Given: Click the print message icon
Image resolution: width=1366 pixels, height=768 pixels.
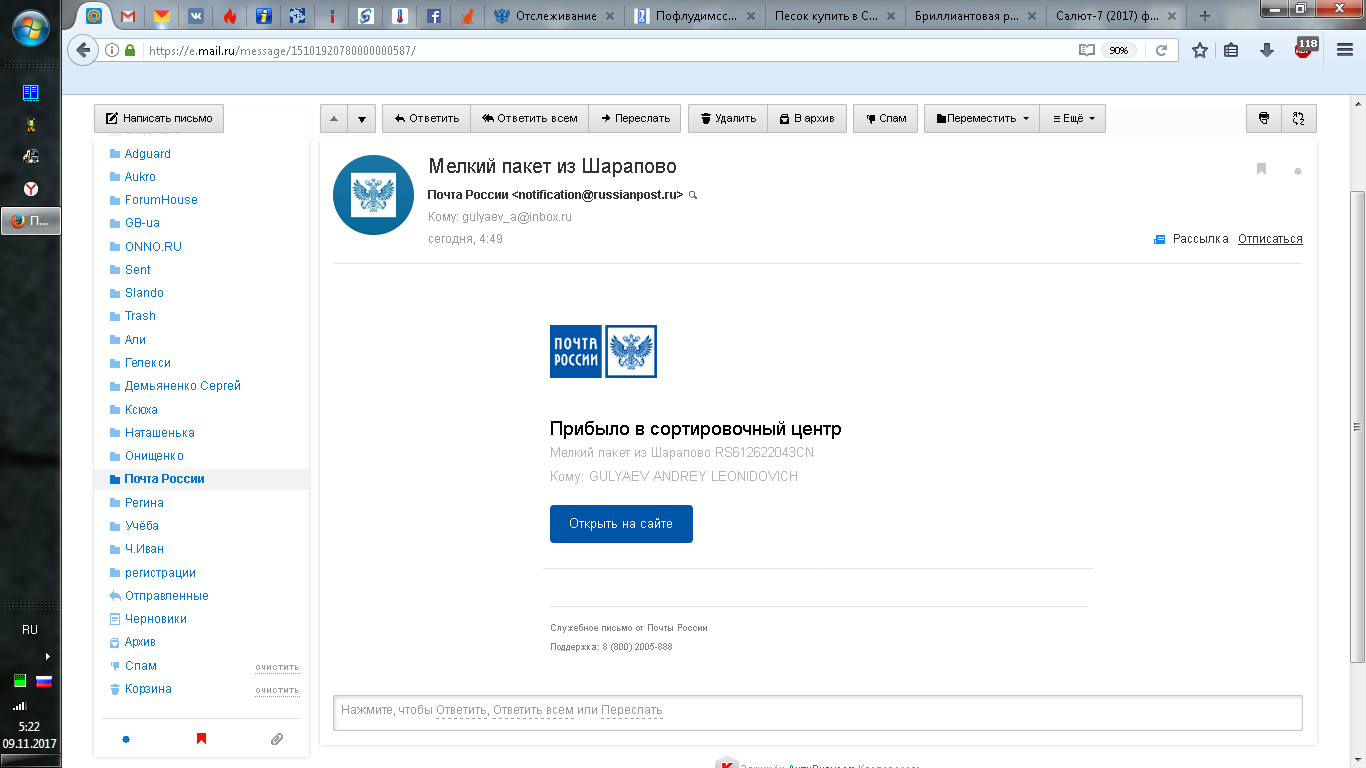Looking at the screenshot, I should [1264, 118].
